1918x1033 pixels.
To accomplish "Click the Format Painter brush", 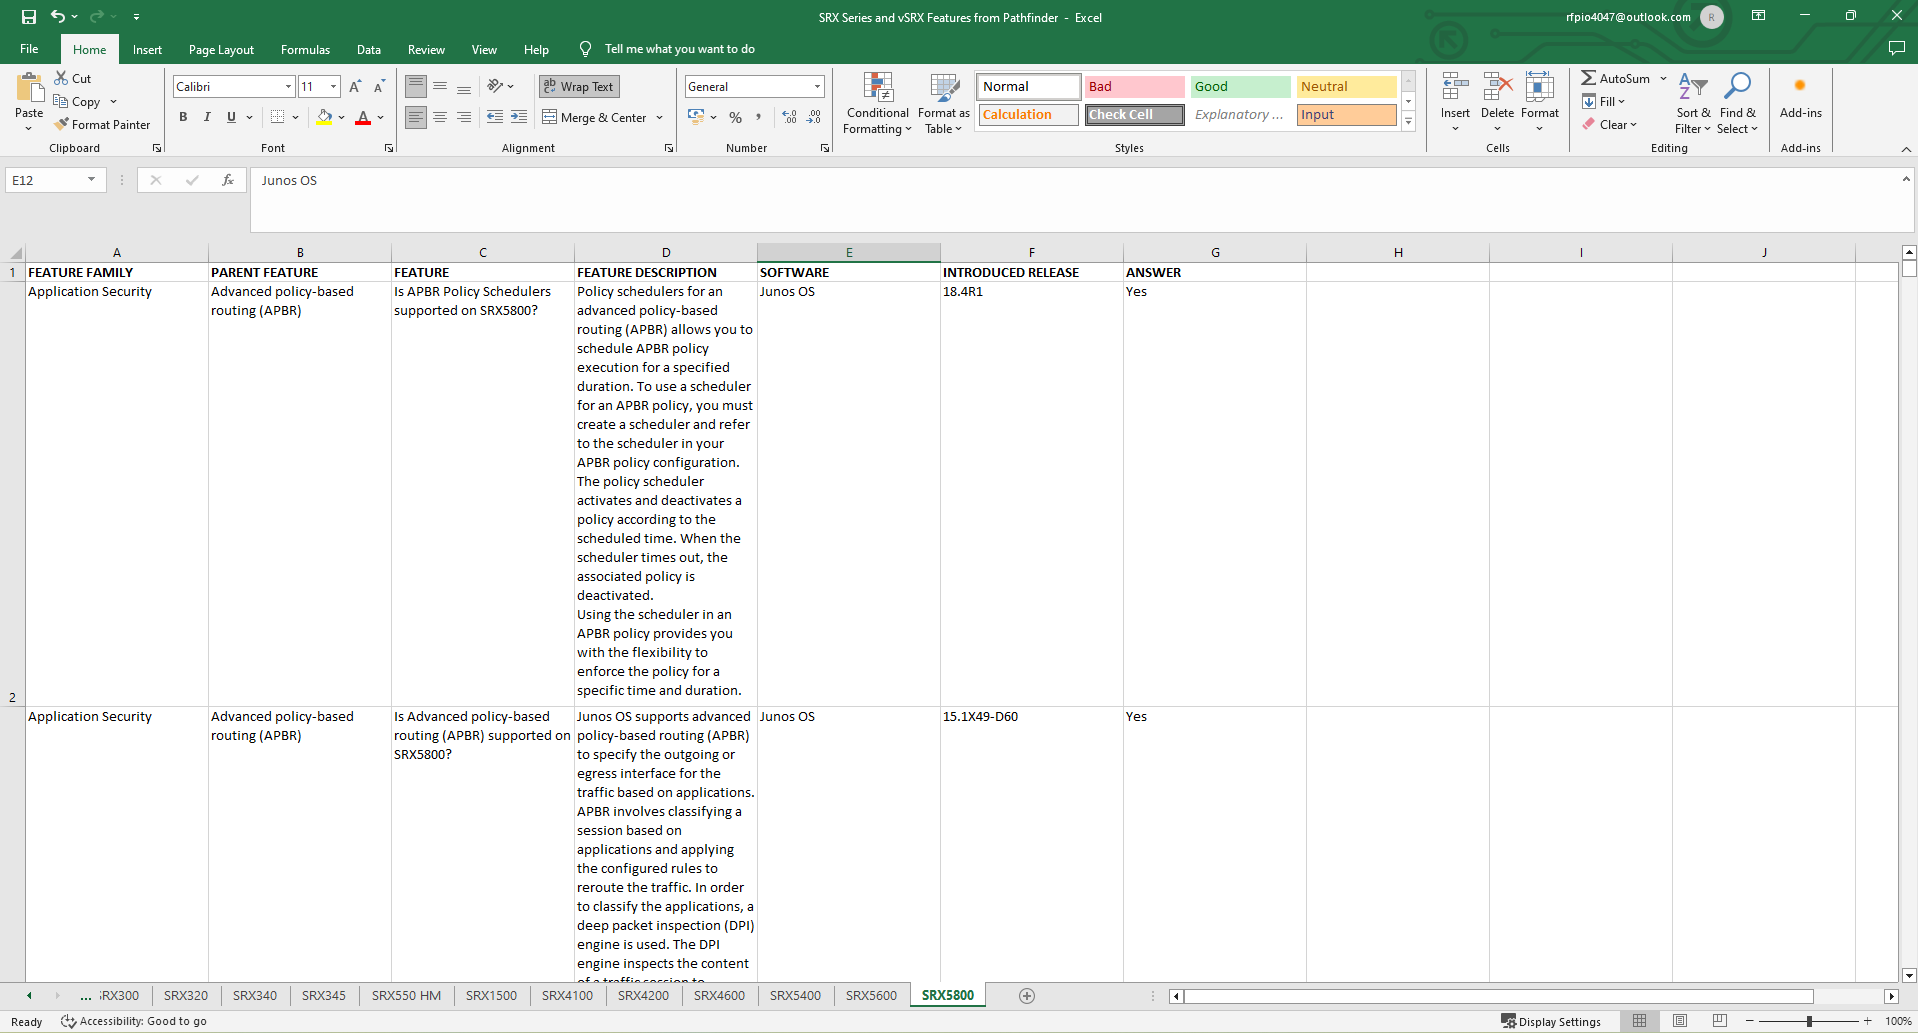I will 62,125.
